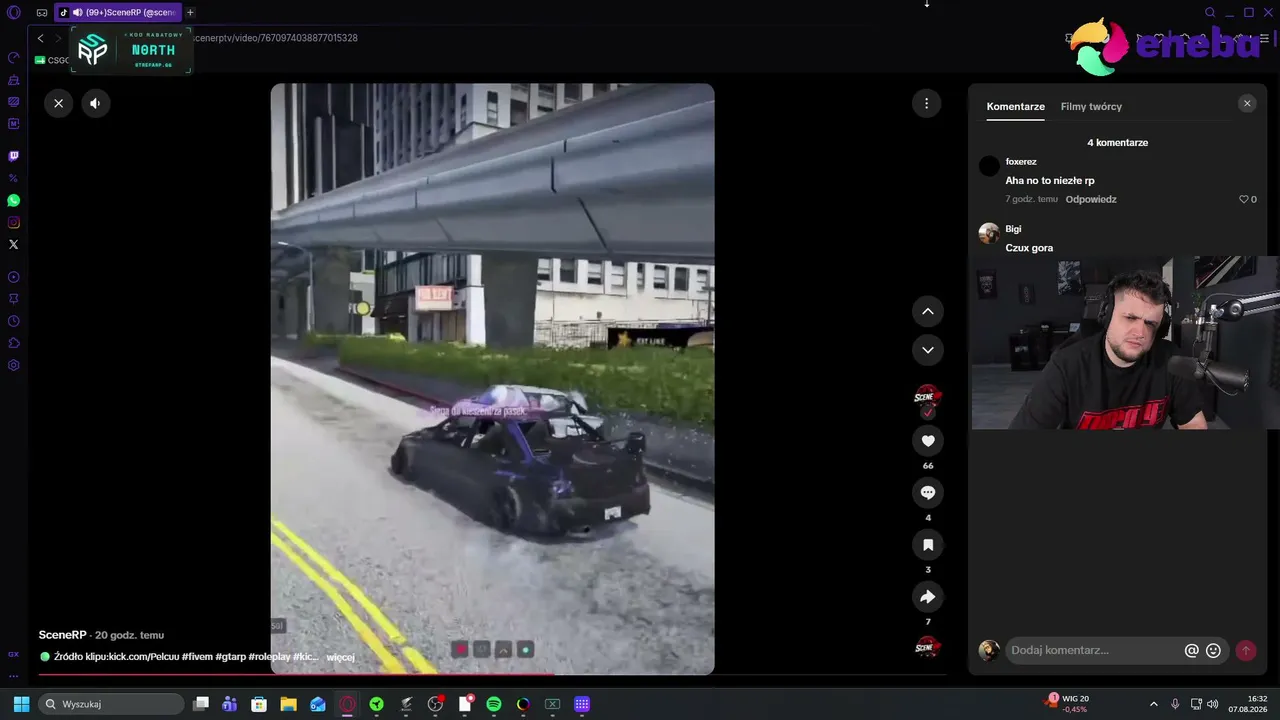Go back in browser history
Screen dimensions: 1280x720
pos(40,38)
